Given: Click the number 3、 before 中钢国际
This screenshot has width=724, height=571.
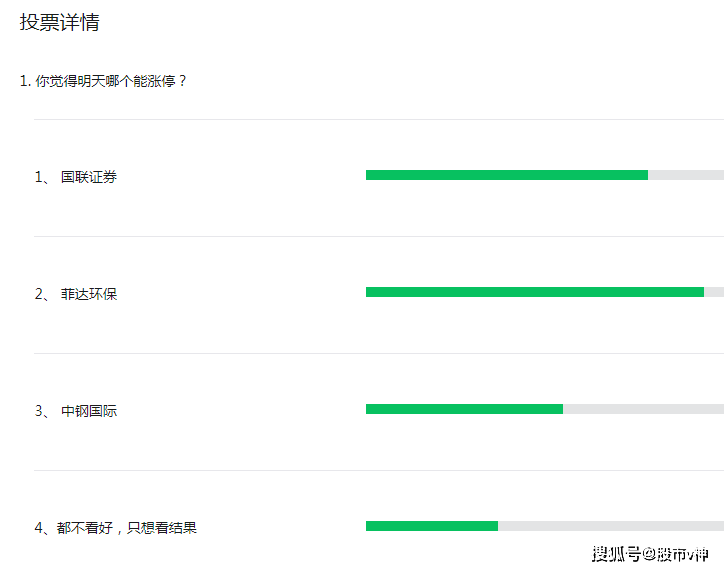Looking at the screenshot, I should 42,411.
